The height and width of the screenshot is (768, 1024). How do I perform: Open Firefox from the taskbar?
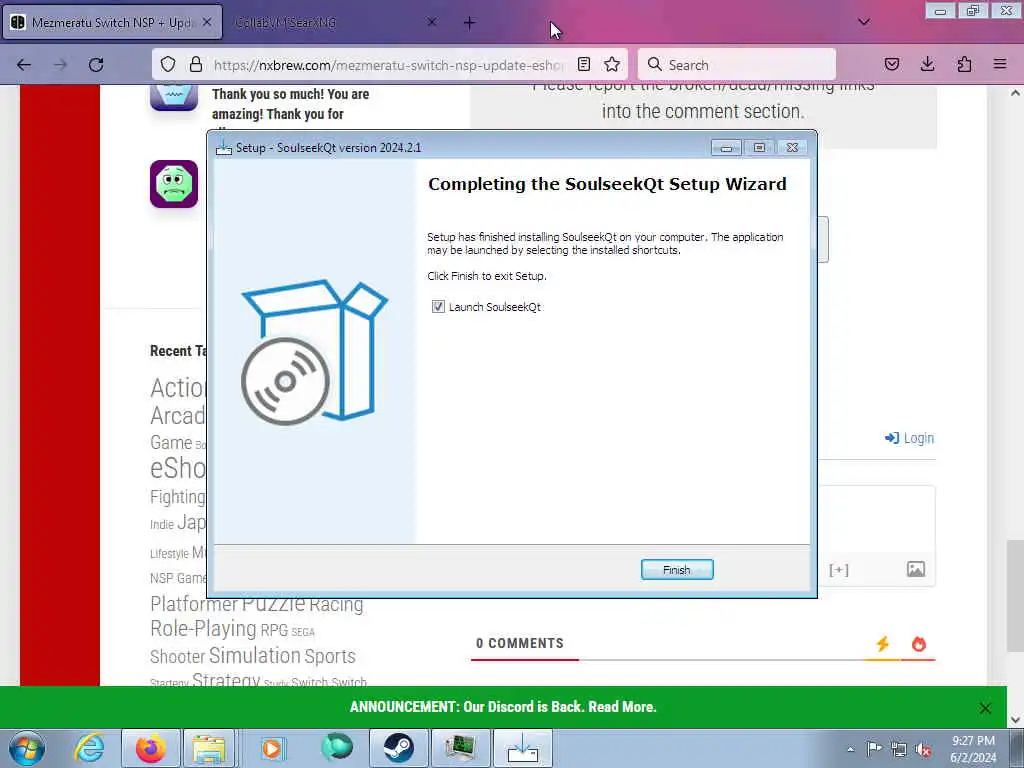150,748
